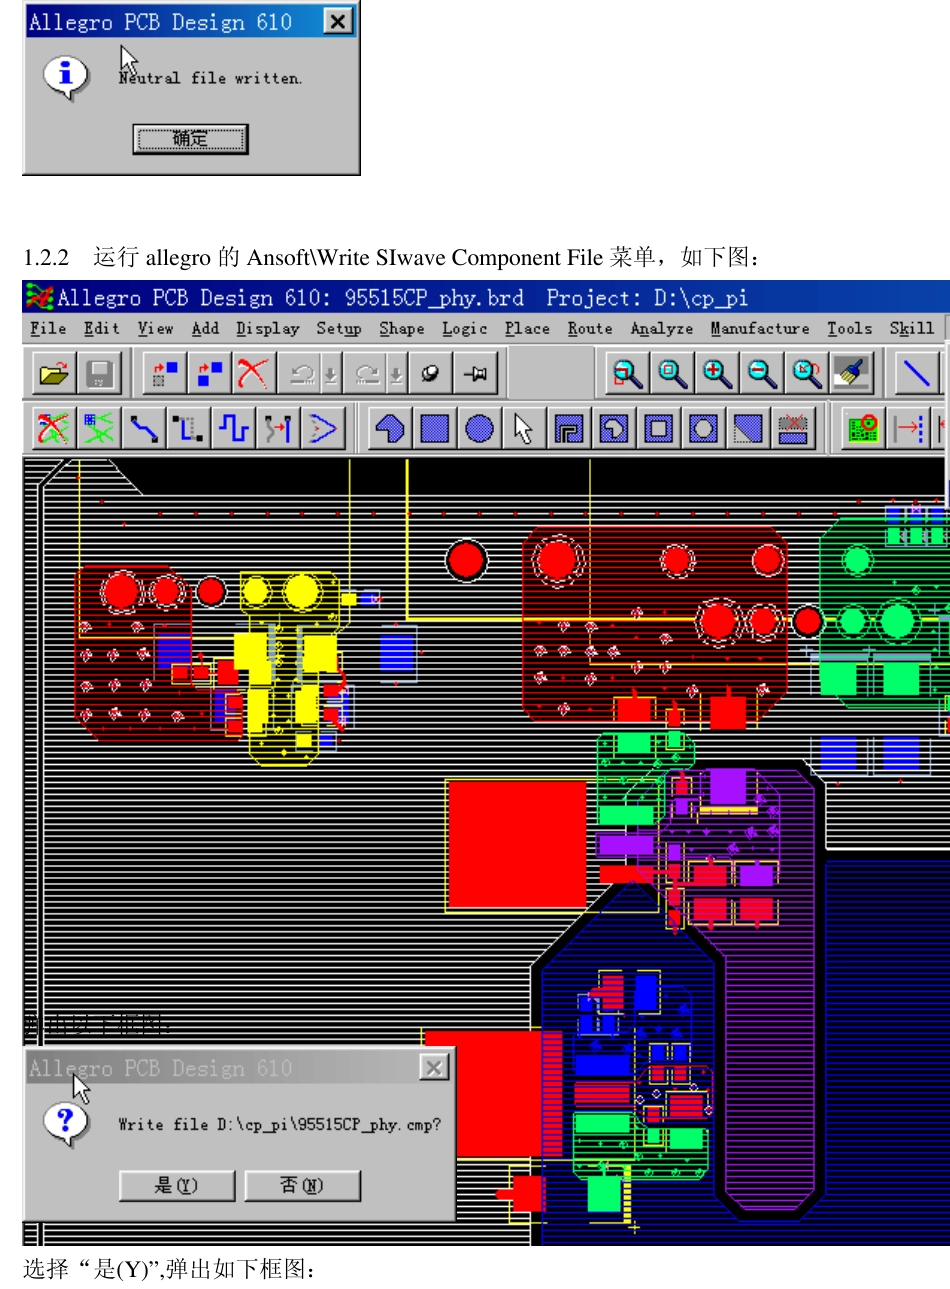Click the Fix pushpin icon
Screen dimensions: 950x1289
[475, 375]
